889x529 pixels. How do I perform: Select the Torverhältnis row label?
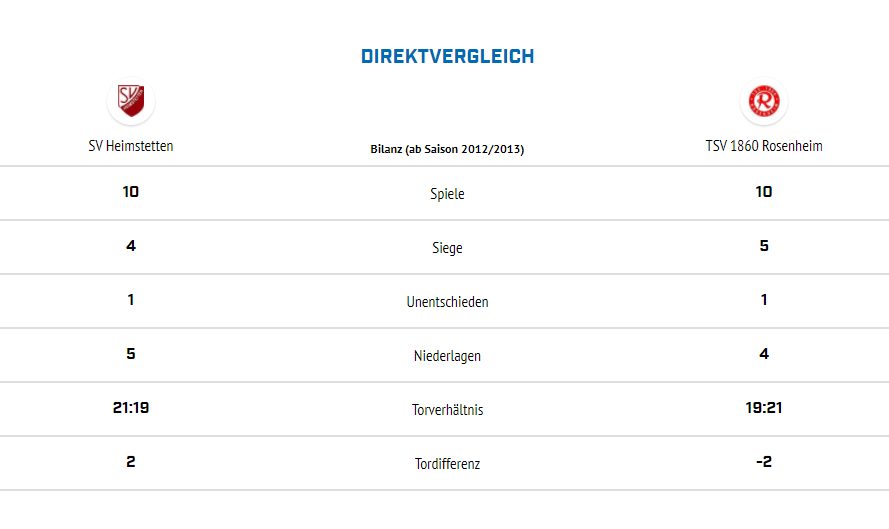447,410
